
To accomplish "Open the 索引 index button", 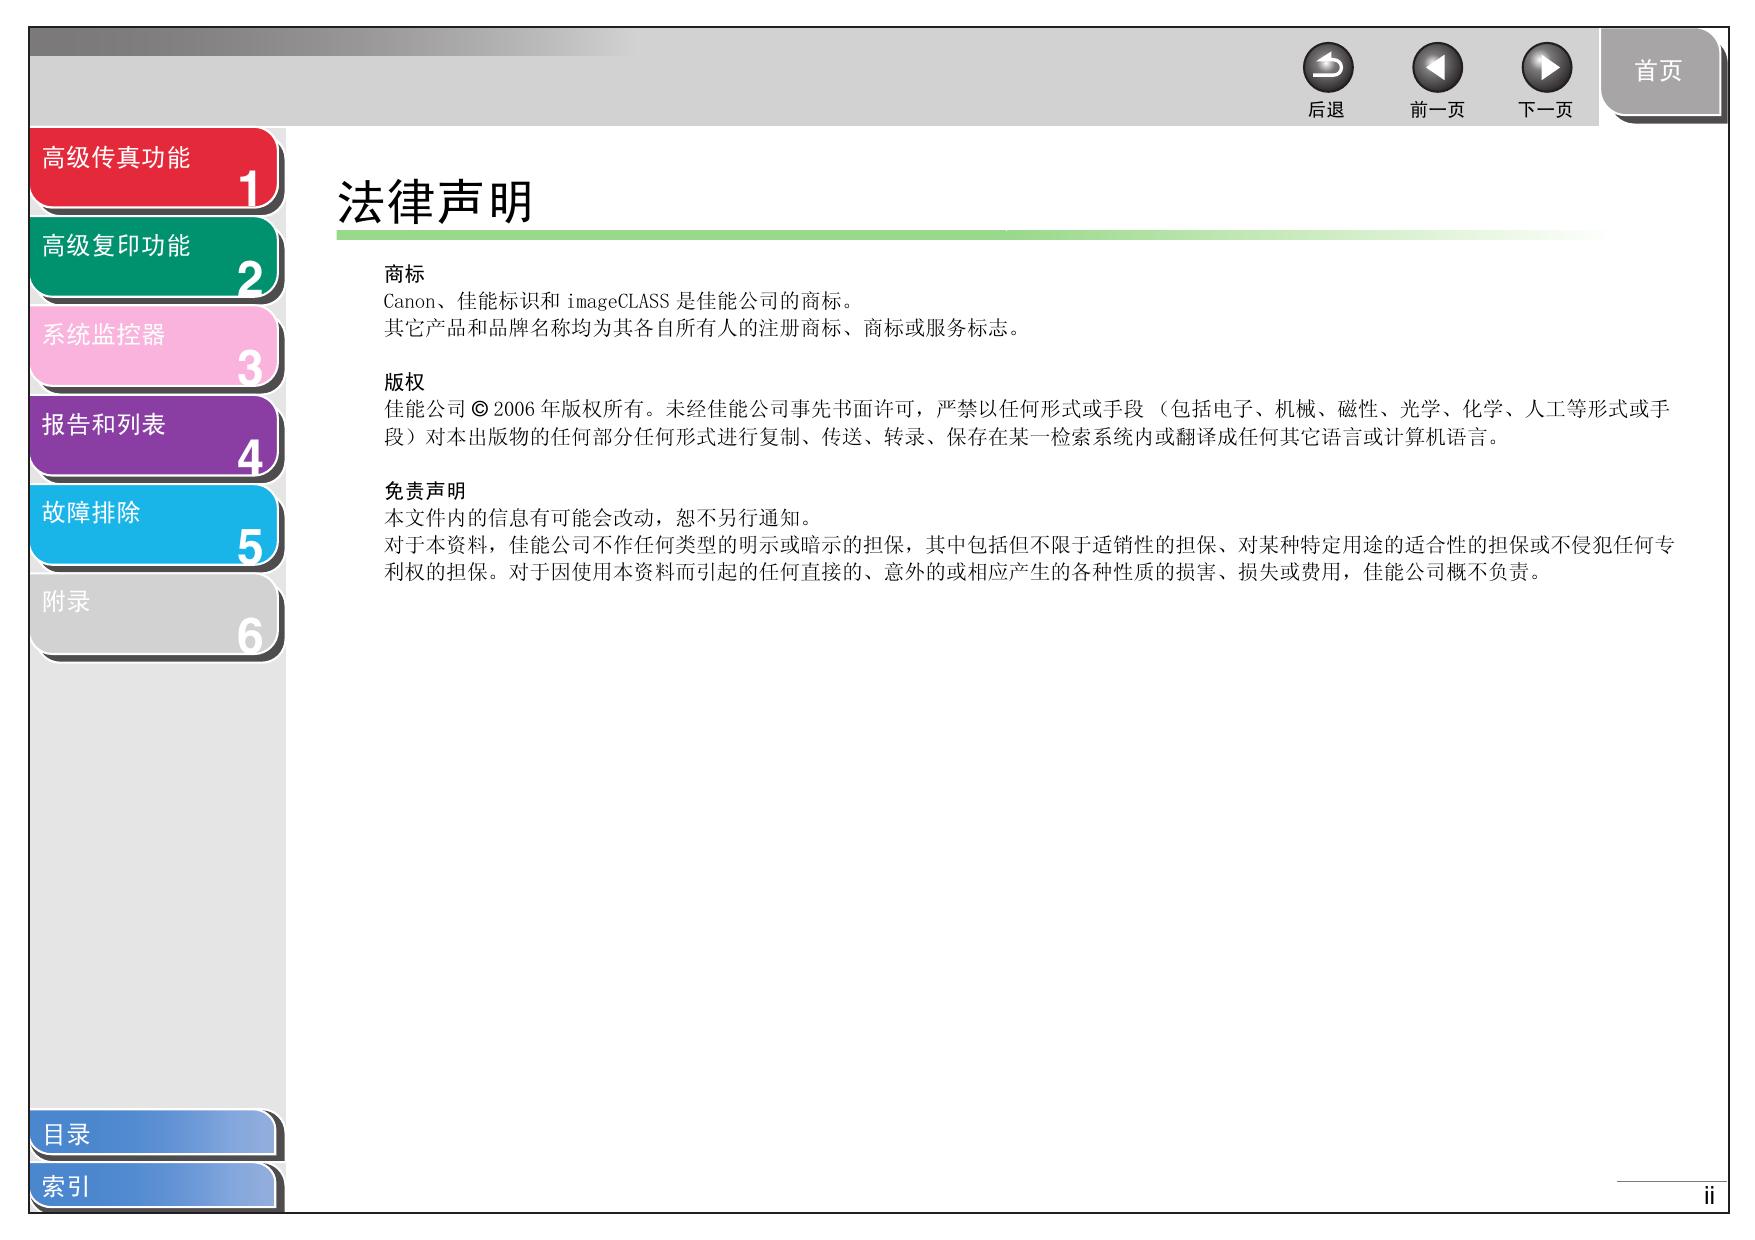I will coord(152,1187).
